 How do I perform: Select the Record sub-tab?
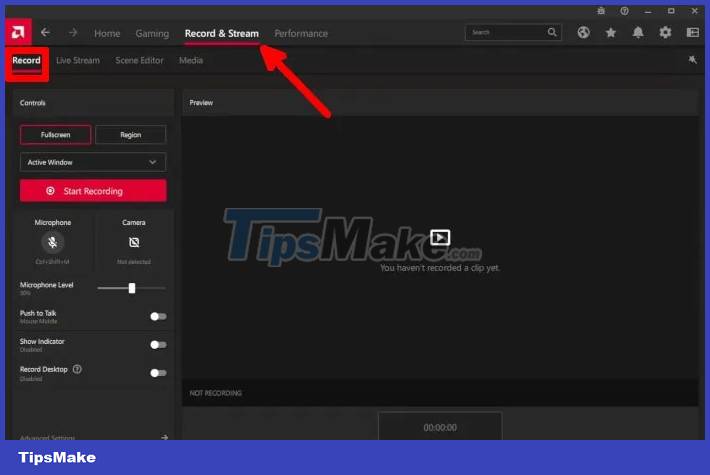click(26, 60)
